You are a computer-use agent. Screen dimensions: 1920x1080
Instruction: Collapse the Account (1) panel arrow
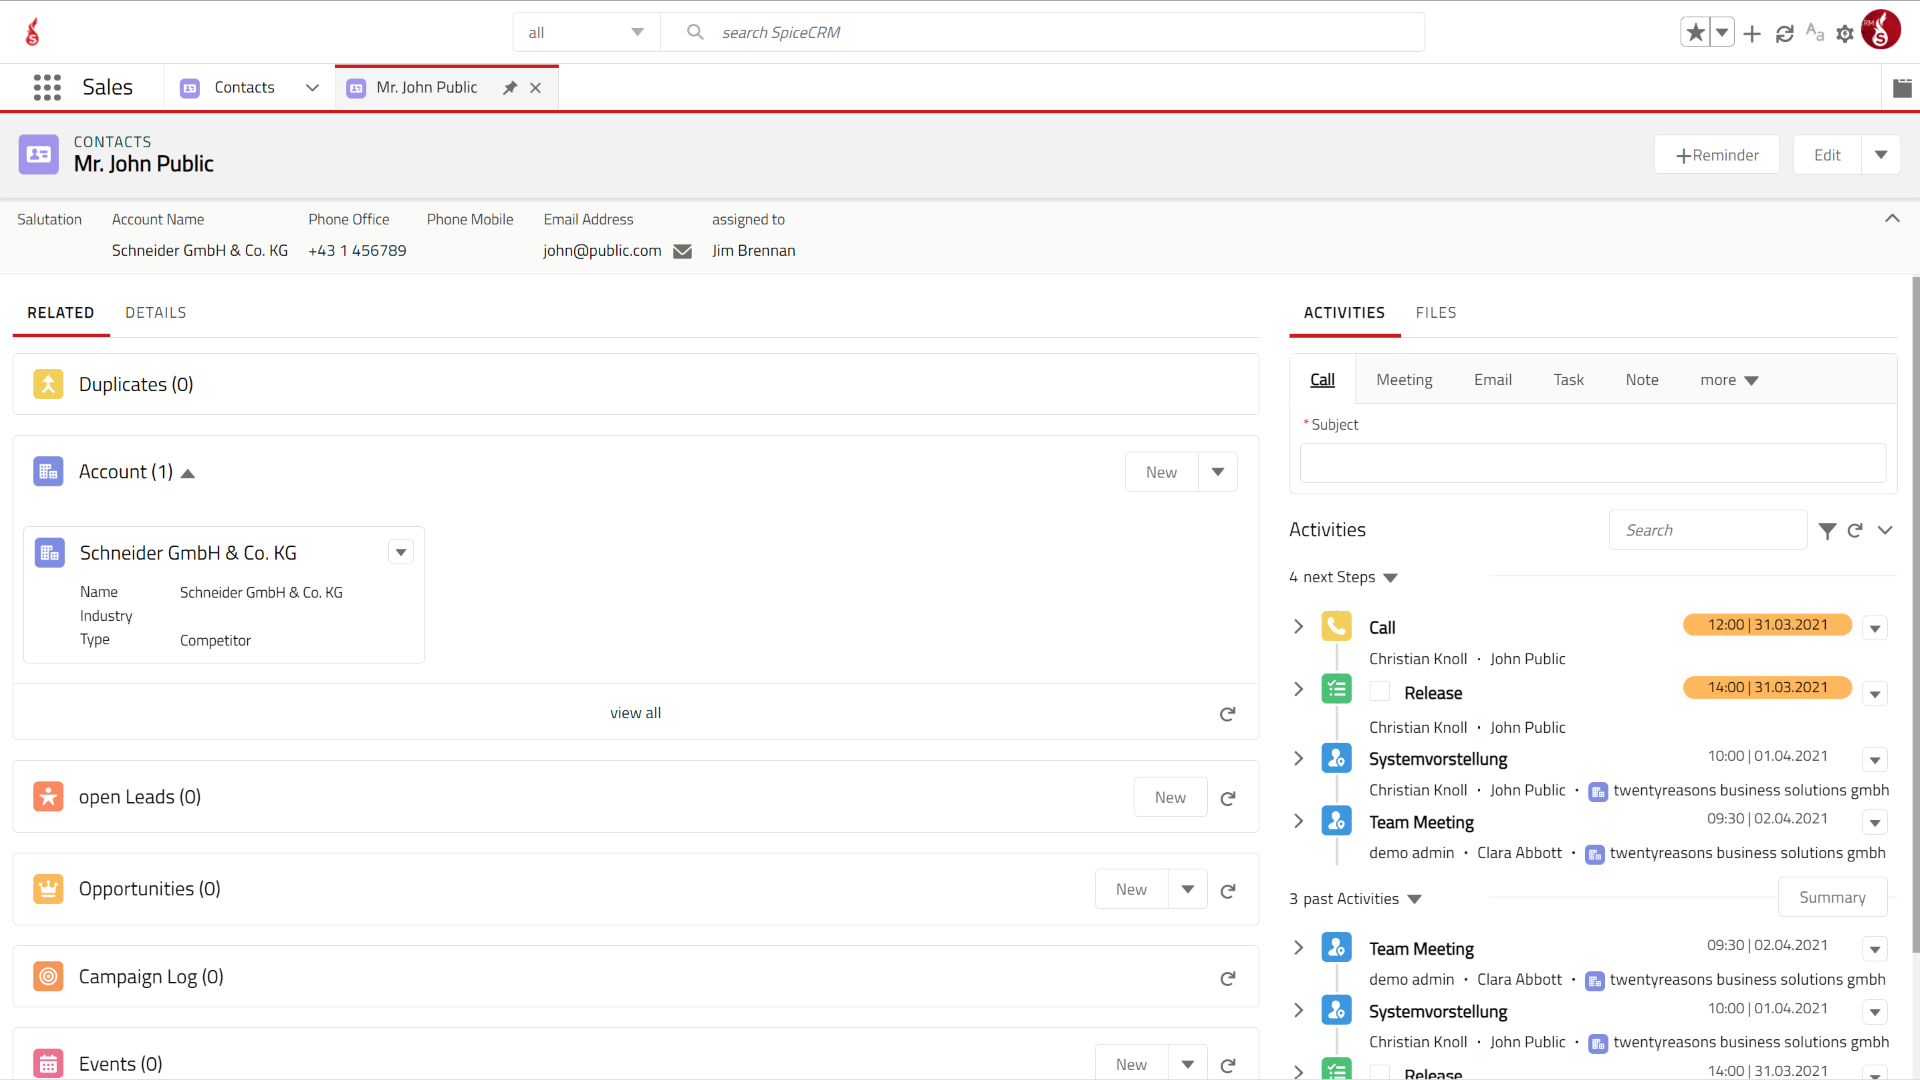(188, 473)
